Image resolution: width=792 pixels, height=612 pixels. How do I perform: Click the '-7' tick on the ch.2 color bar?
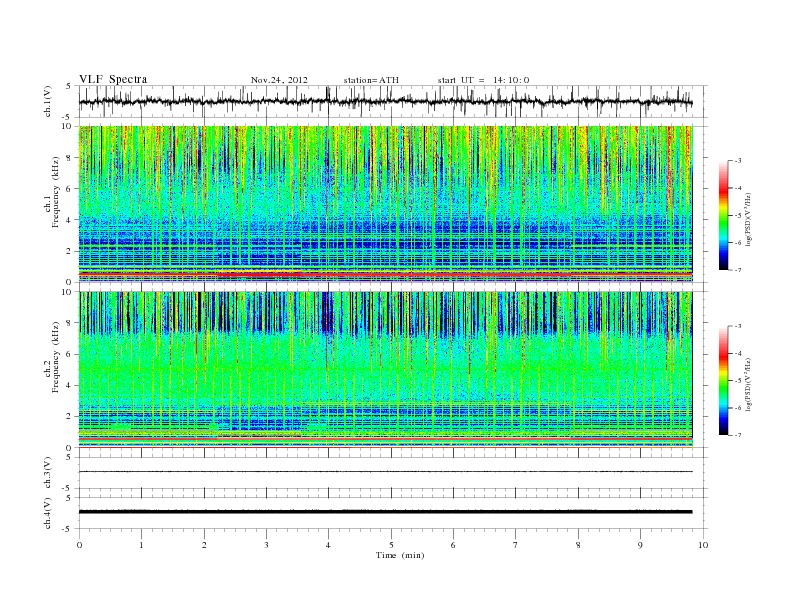737,435
